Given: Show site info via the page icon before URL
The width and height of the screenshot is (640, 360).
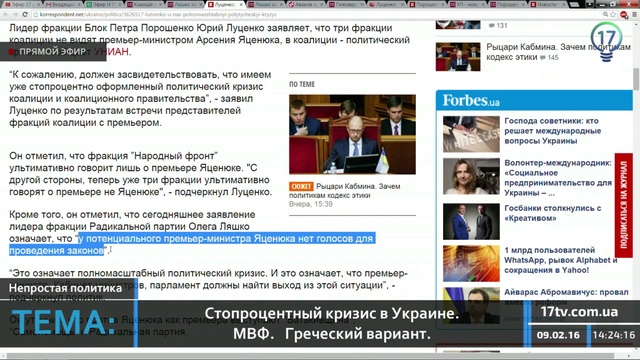Looking at the screenshot, I should (36, 14).
